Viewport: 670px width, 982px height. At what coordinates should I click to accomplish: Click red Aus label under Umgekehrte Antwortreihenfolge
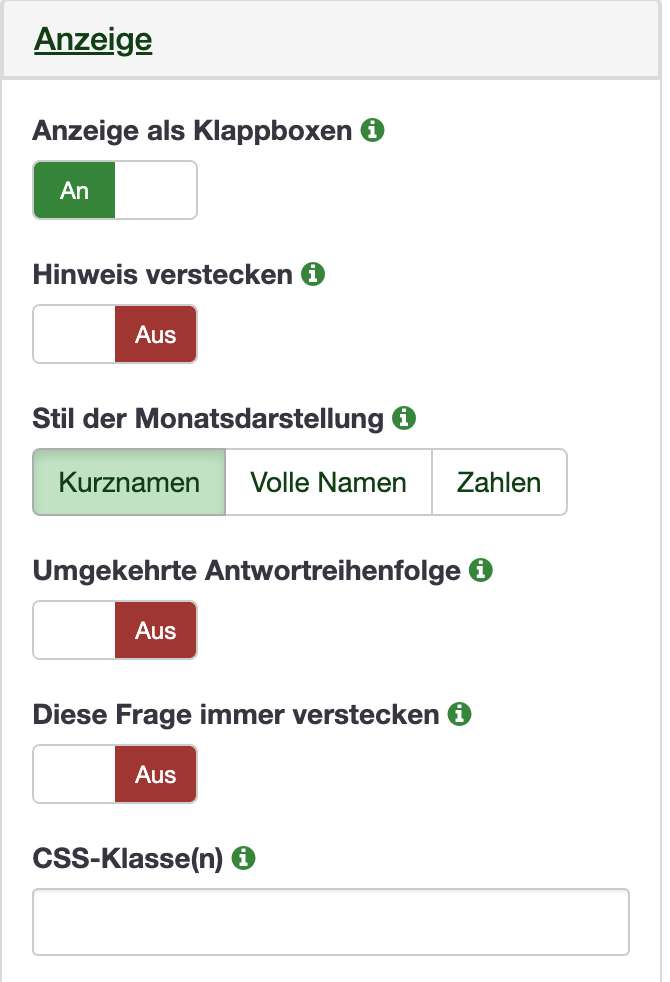[156, 630]
